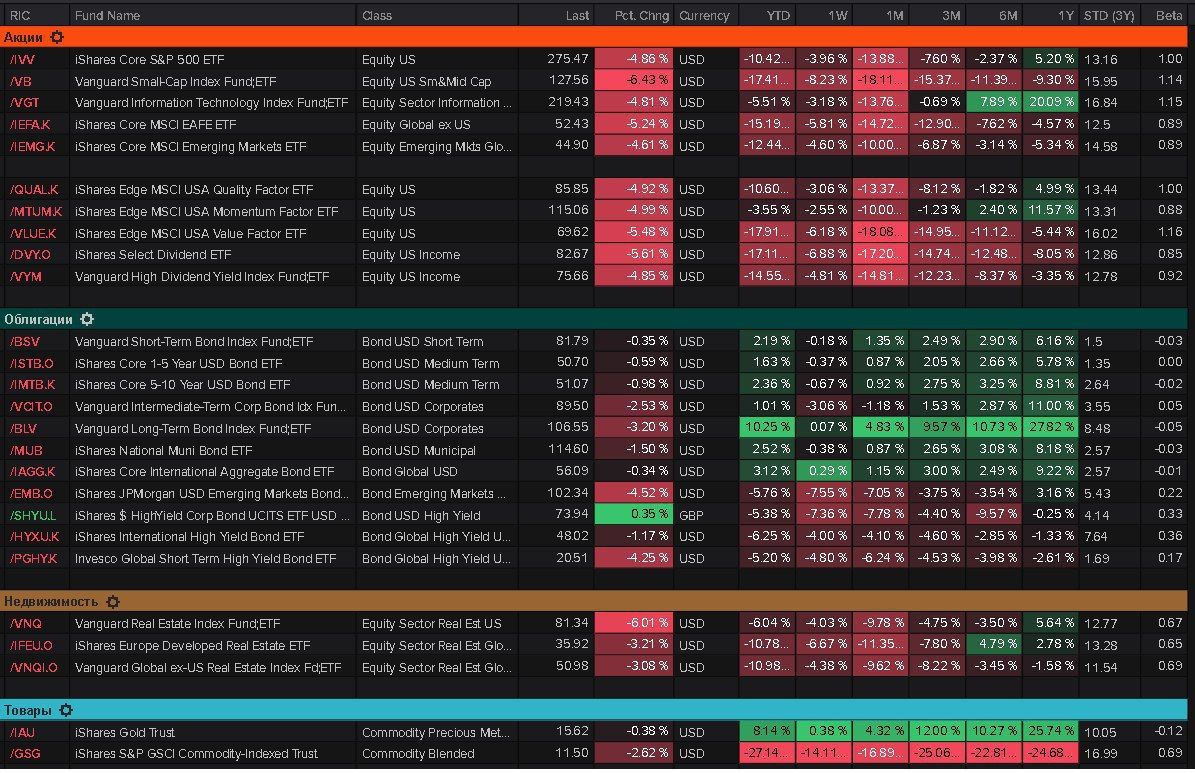Viewport: 1195px width, 773px height.
Task: Sort by Beta column header
Action: point(1168,15)
